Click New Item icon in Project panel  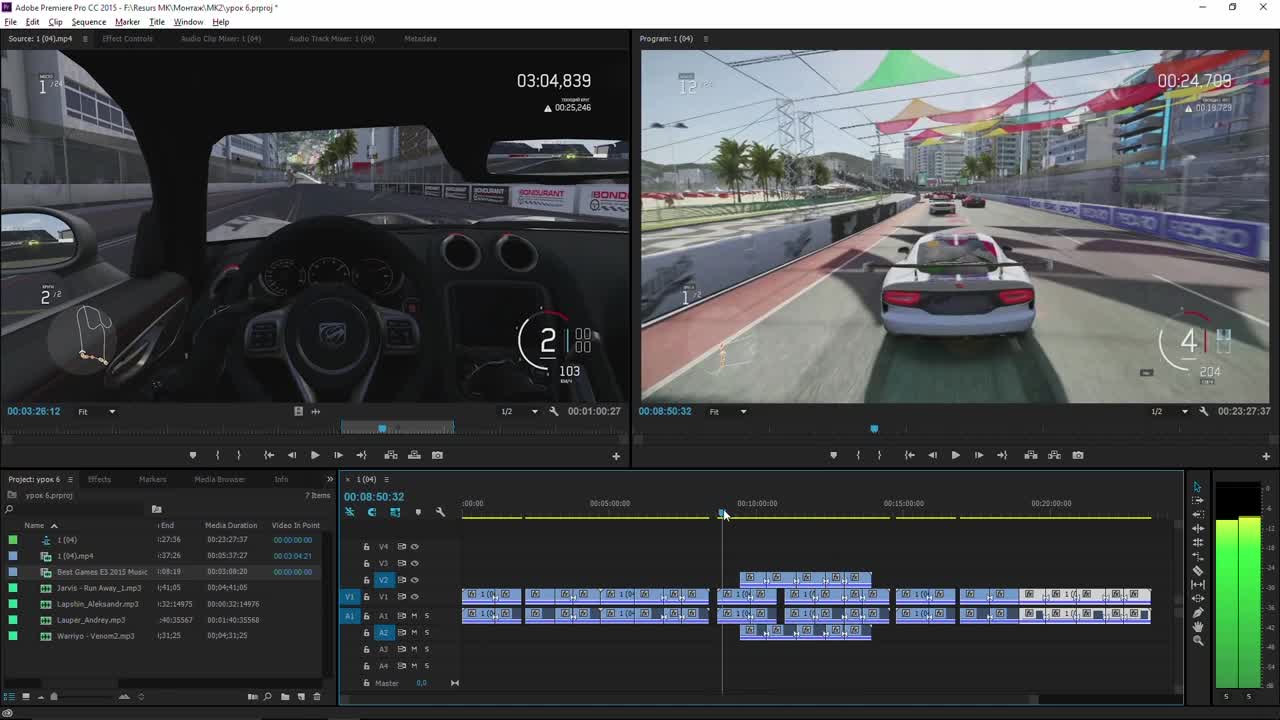pyautogui.click(x=301, y=696)
